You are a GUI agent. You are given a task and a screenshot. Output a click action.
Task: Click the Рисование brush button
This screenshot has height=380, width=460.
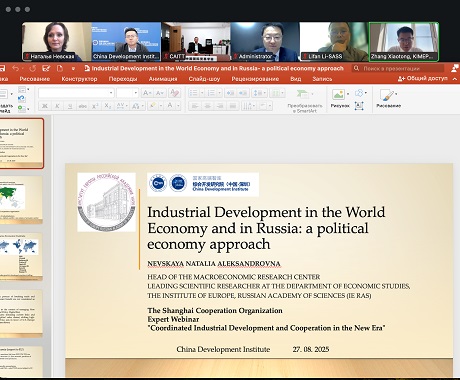click(x=388, y=99)
